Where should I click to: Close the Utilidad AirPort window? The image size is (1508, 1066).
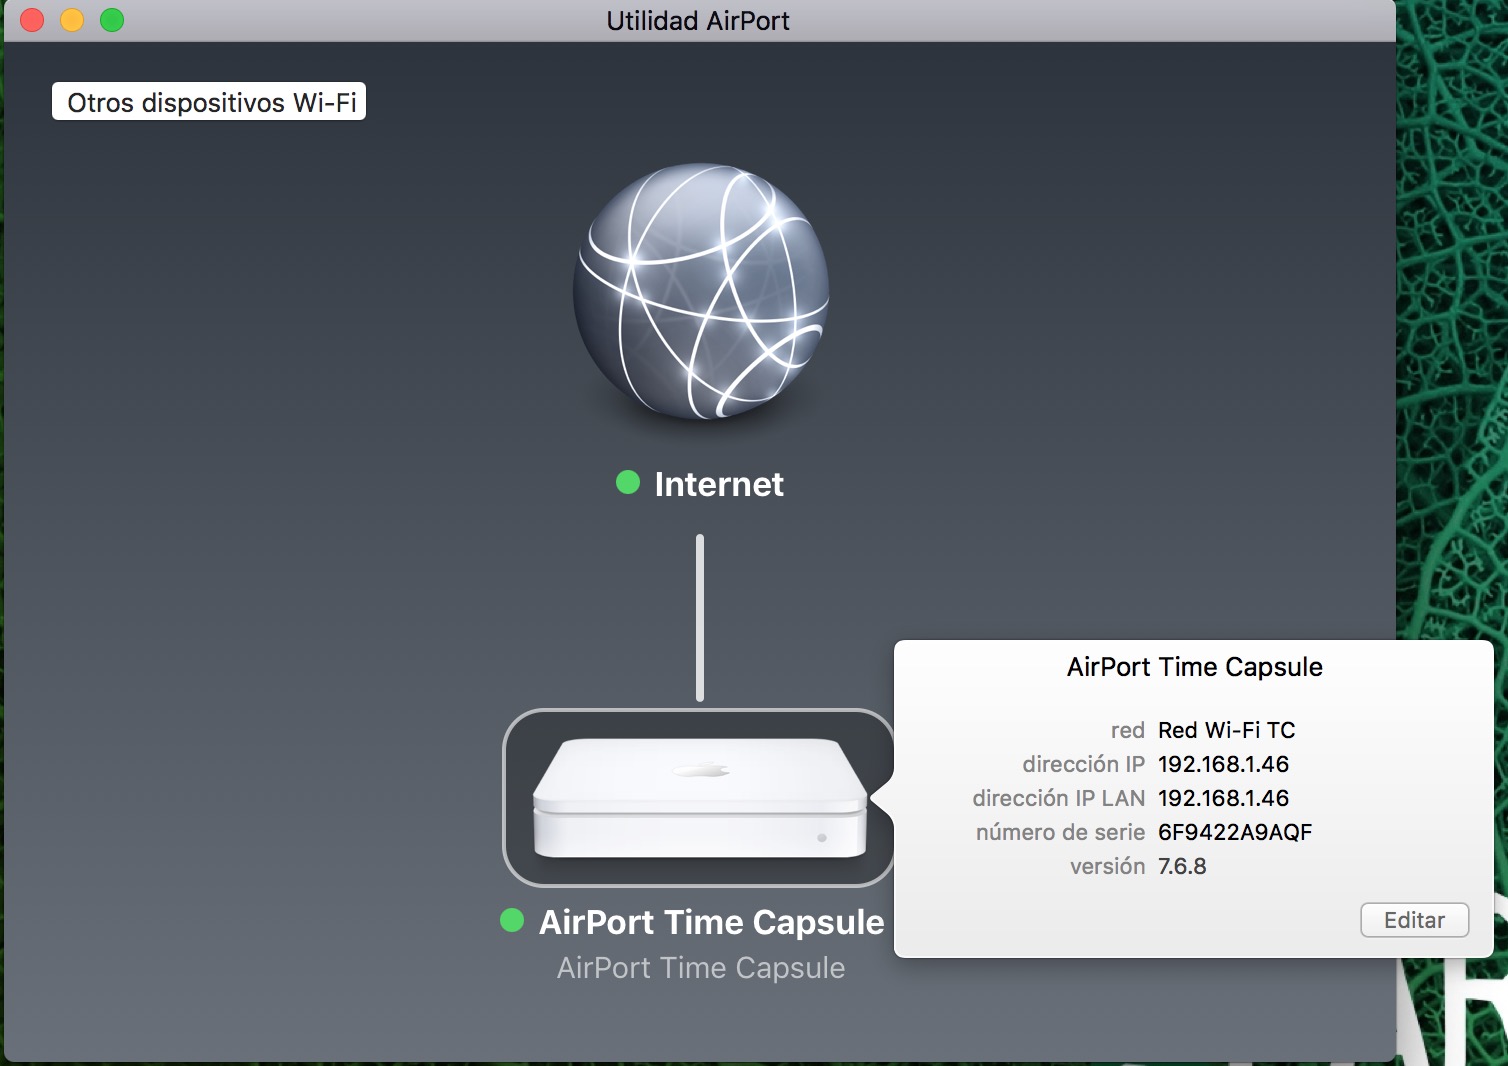[x=32, y=20]
